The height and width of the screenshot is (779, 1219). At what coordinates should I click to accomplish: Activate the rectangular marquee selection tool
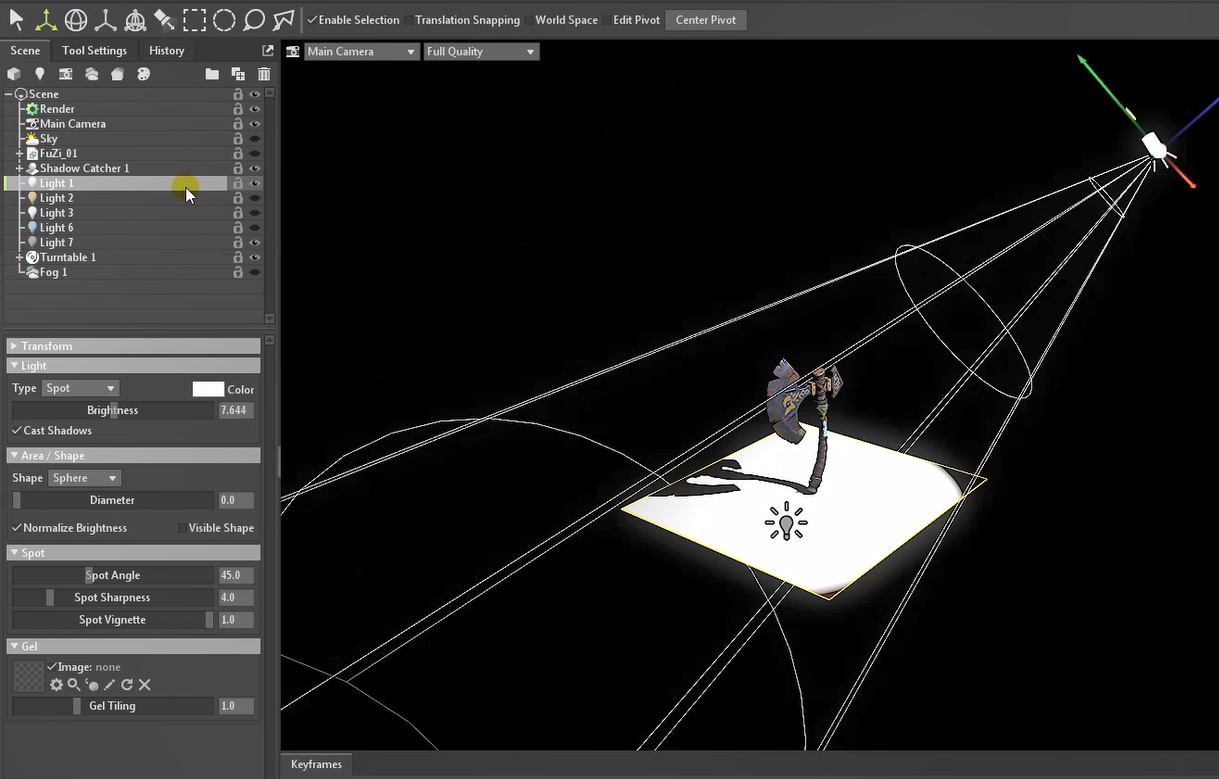tap(194, 19)
